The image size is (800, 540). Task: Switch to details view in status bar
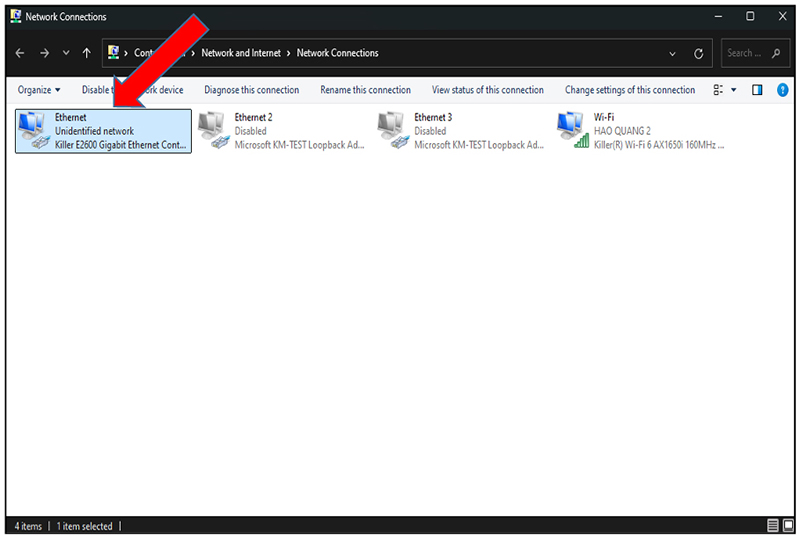pyautogui.click(x=772, y=525)
